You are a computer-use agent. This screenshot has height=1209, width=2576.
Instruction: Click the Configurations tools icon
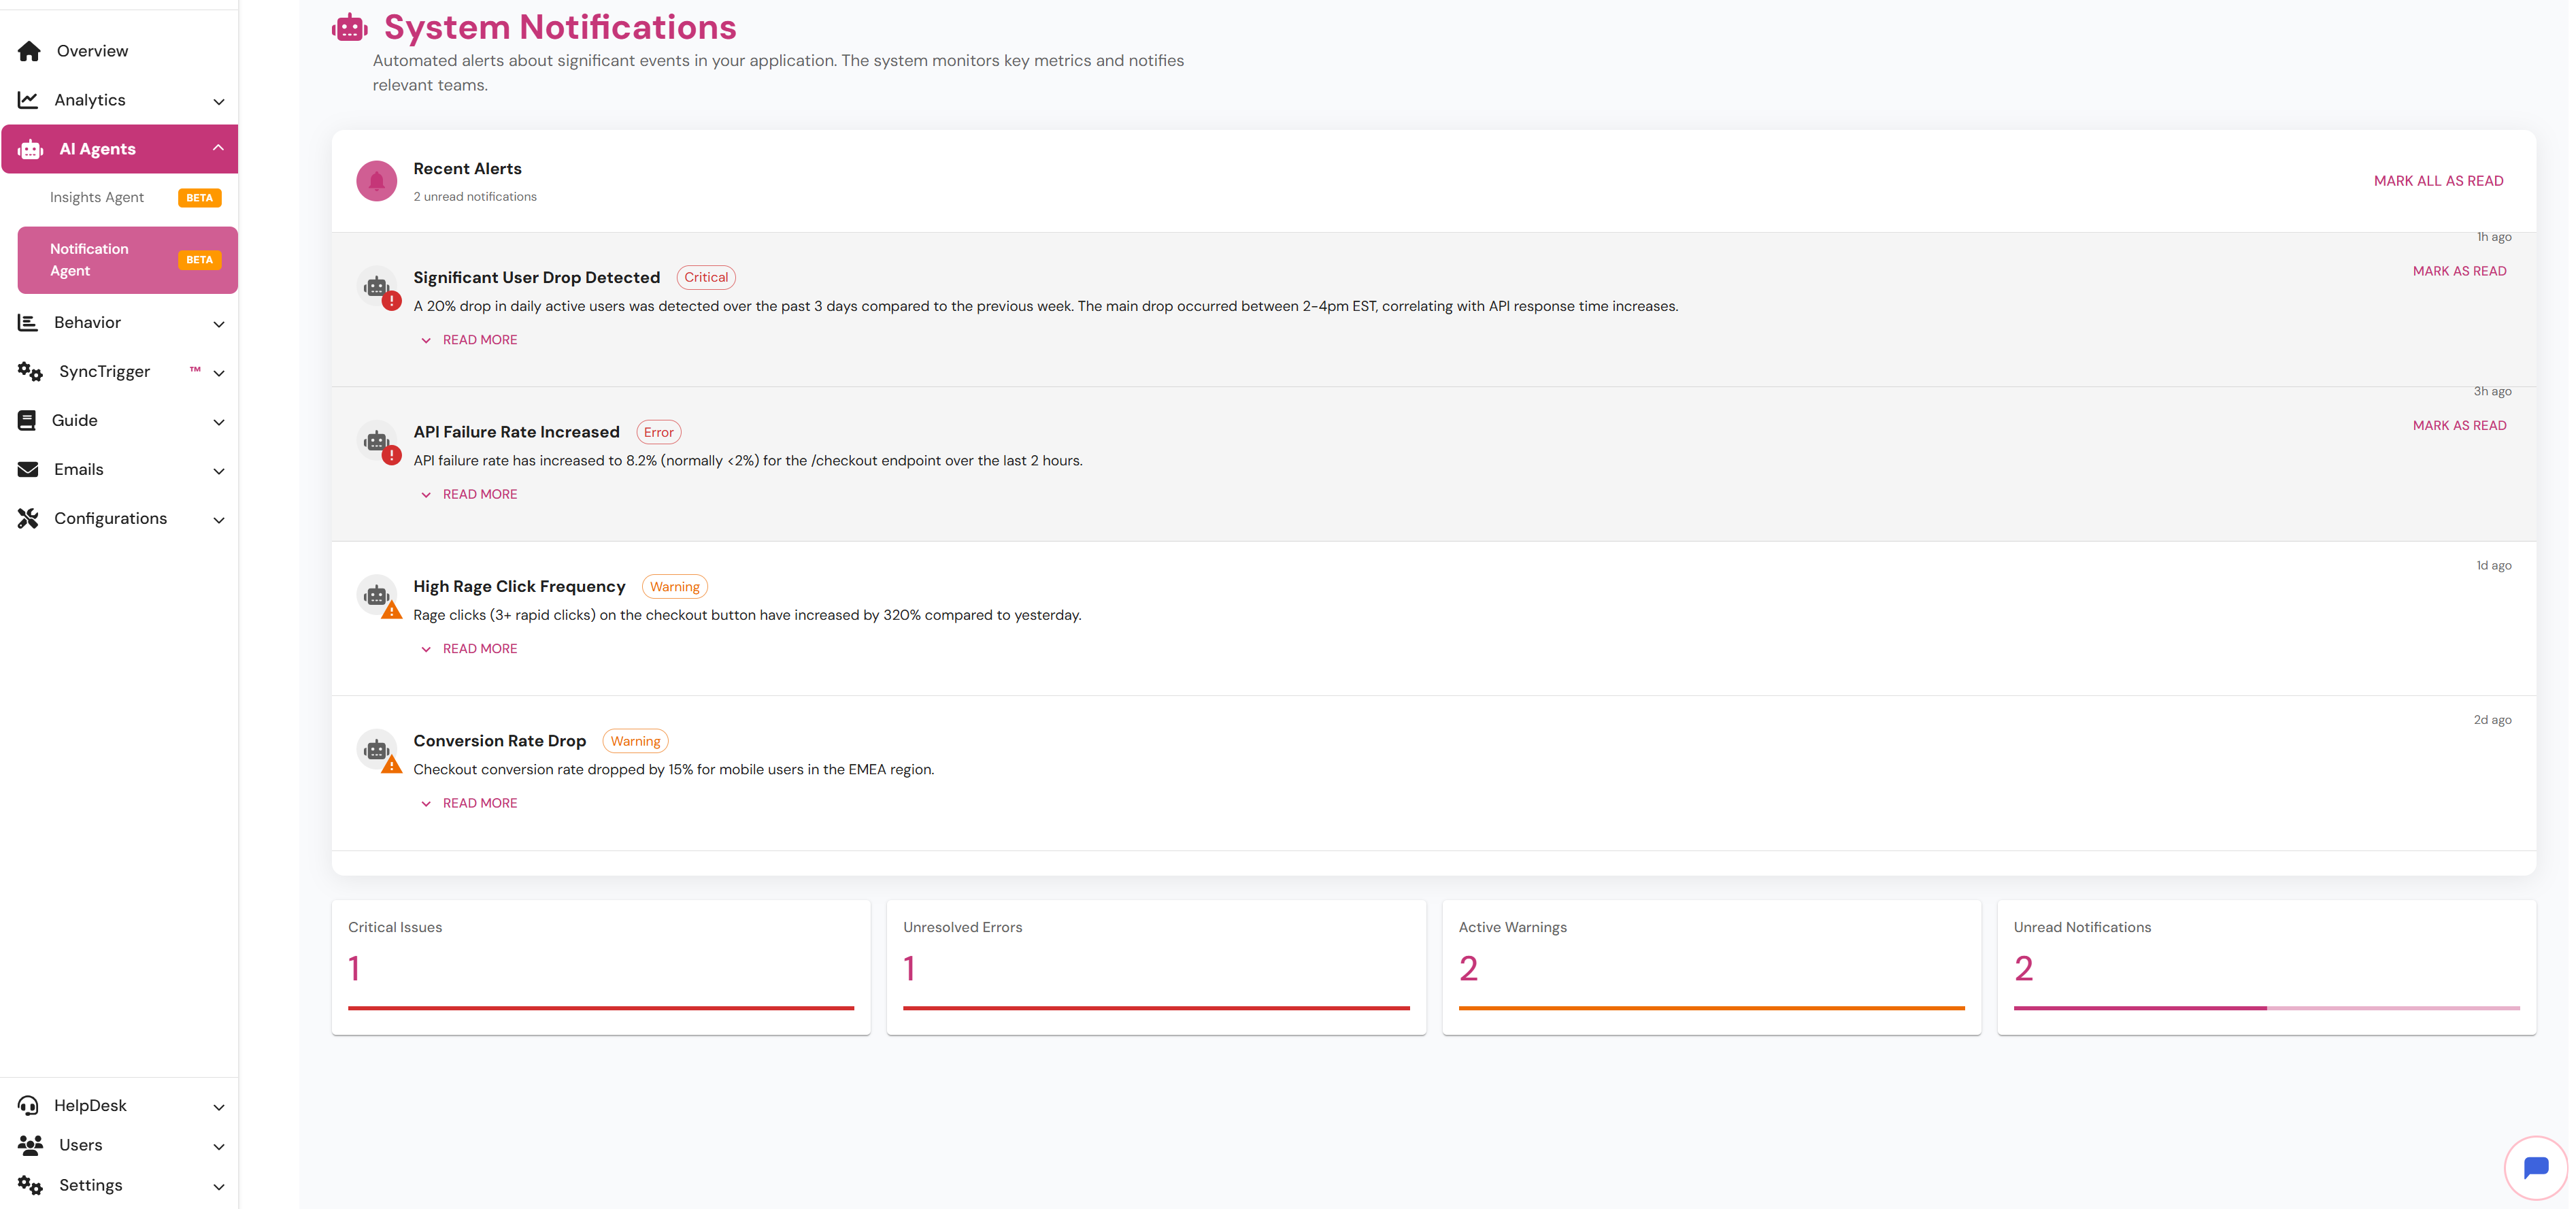(x=28, y=518)
